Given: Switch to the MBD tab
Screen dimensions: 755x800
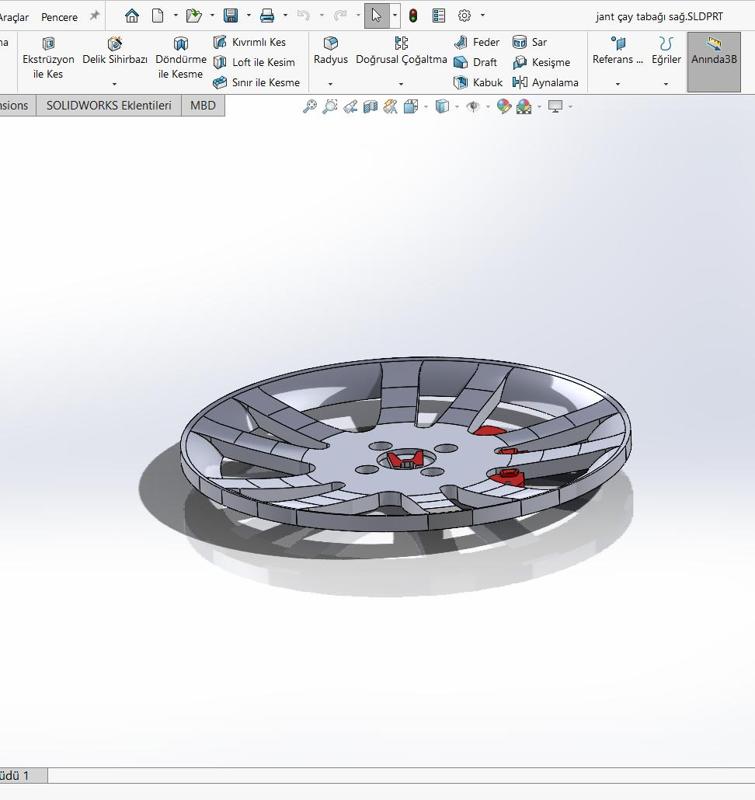Looking at the screenshot, I should pos(203,106).
